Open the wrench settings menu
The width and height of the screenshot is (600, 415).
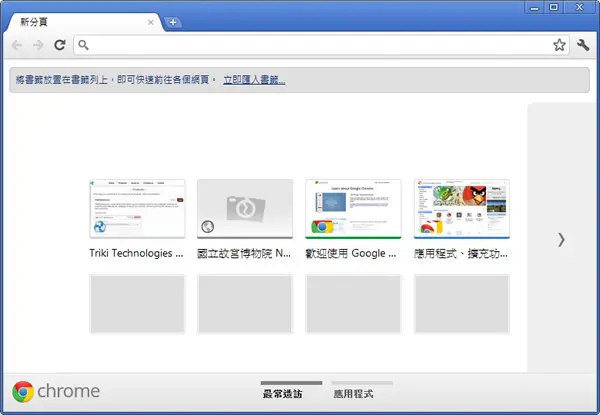(583, 45)
